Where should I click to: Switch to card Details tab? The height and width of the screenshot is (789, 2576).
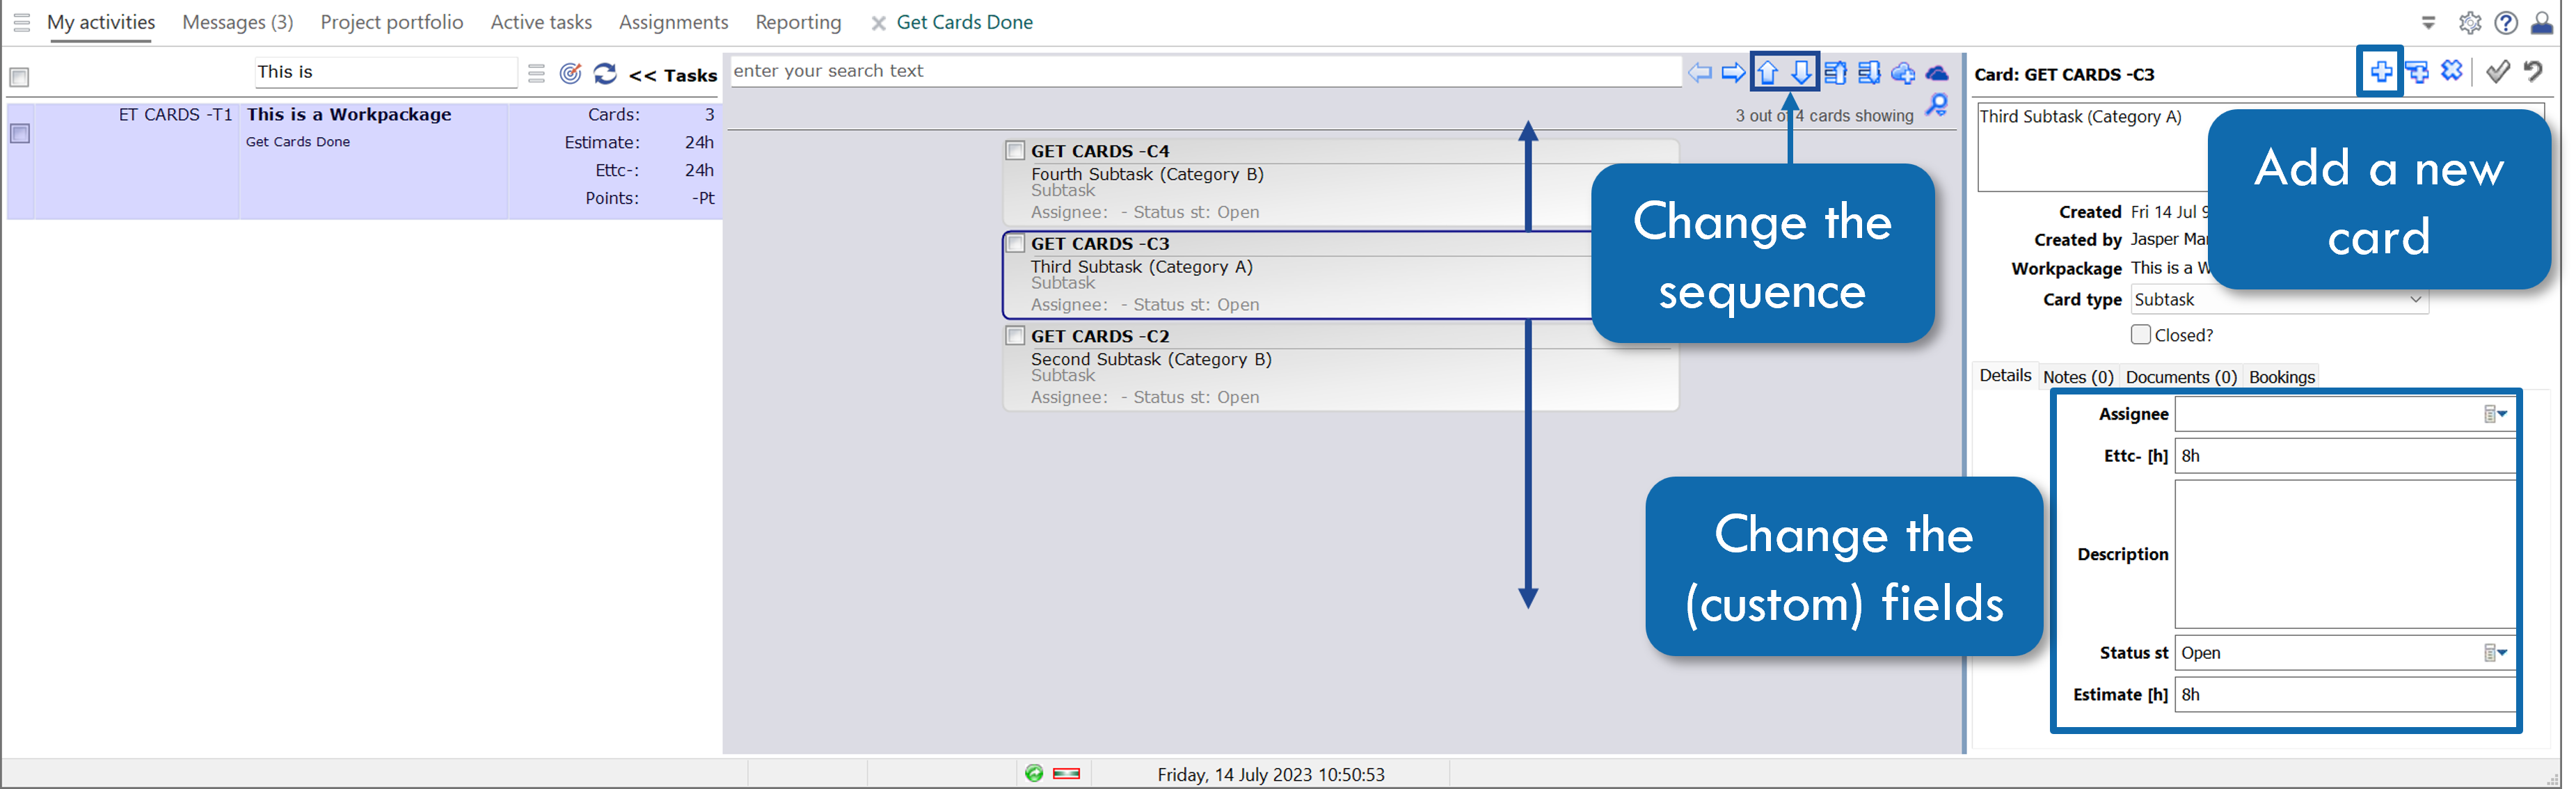pos(2005,375)
